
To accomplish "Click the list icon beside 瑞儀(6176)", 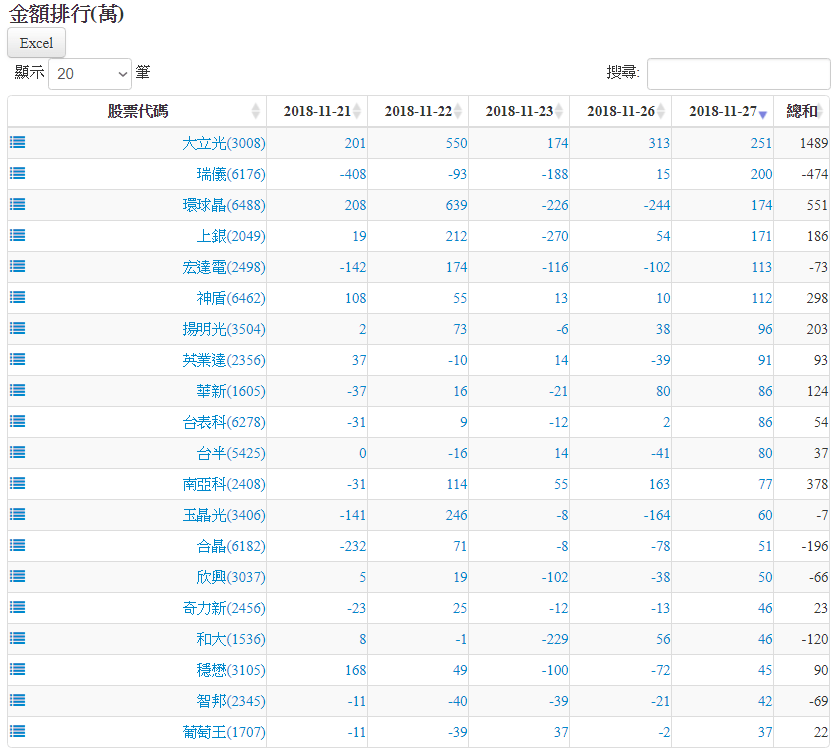I will coord(18,173).
